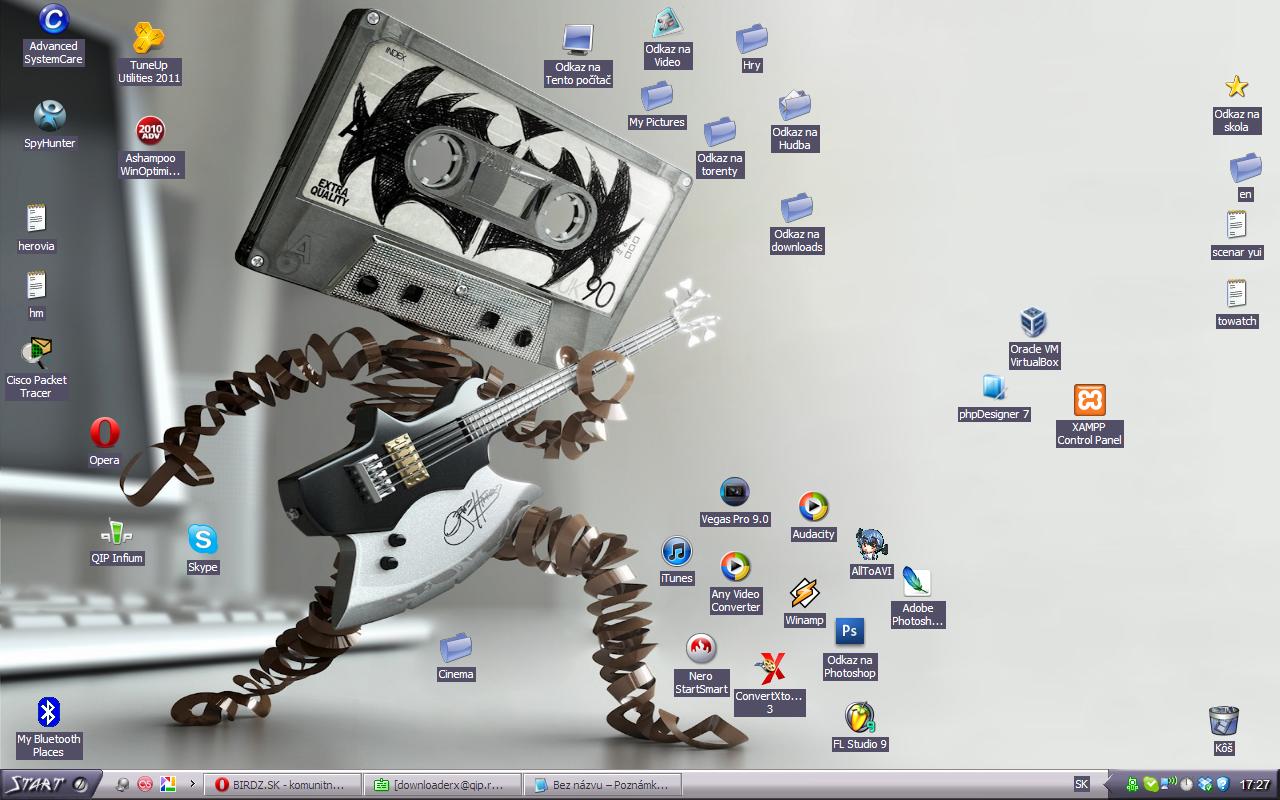Image resolution: width=1280 pixels, height=800 pixels.
Task: Launch Adobe Photoshop feather icon
Action: 917,597
